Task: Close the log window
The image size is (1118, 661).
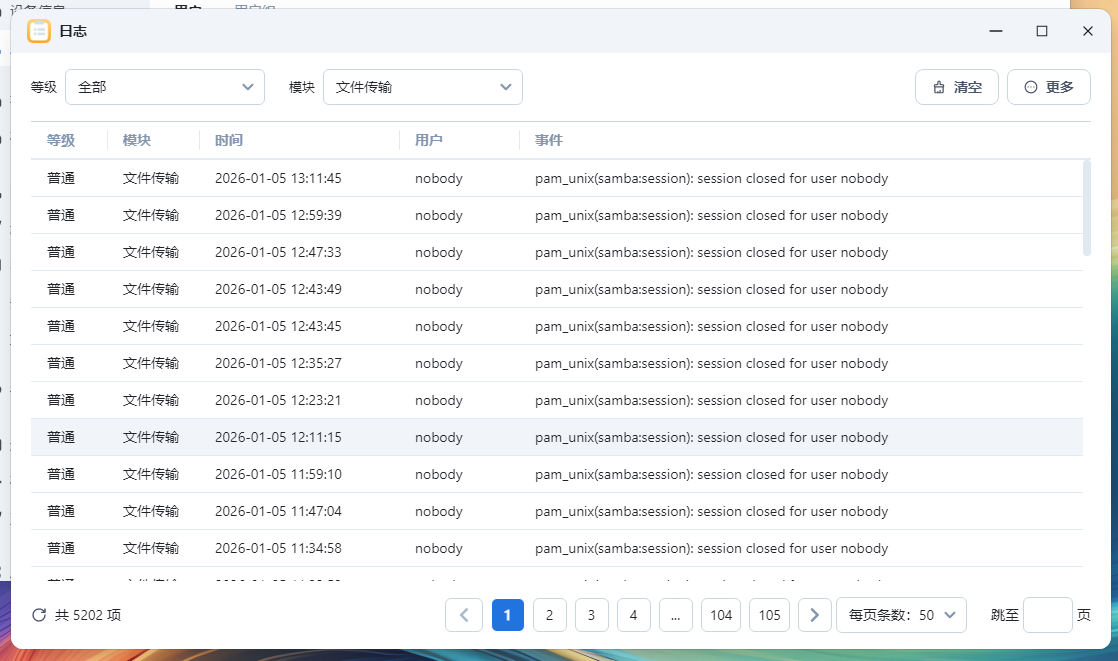Action: (x=1088, y=31)
